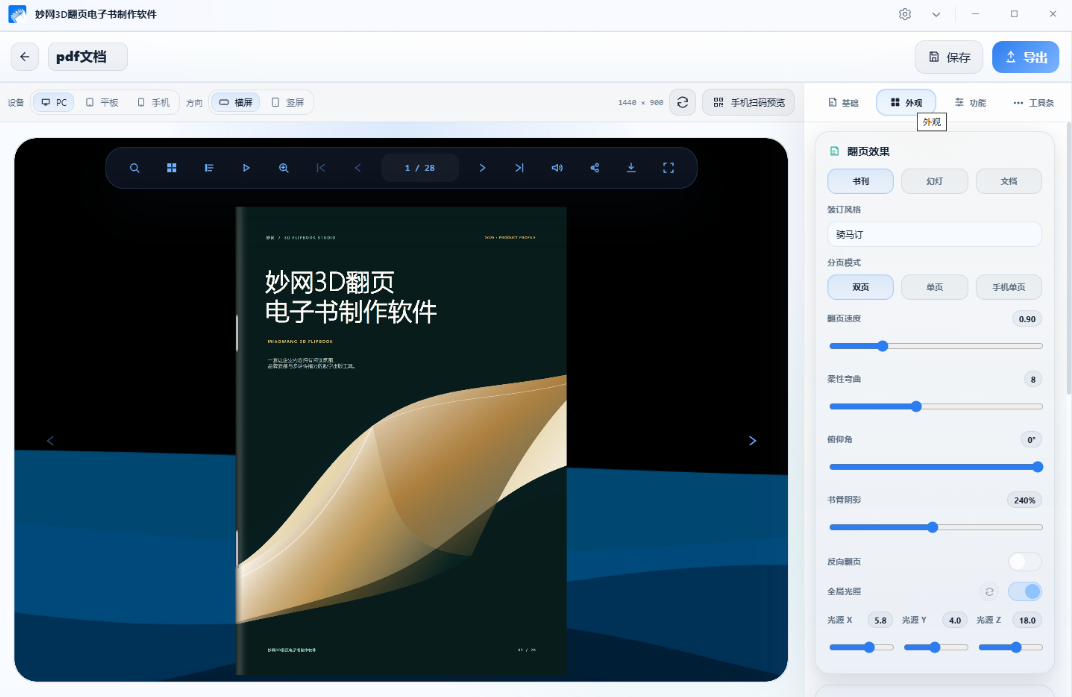Select 平板 tablet device preview
Screen dimensions: 1072x697
pyautogui.click(x=102, y=103)
